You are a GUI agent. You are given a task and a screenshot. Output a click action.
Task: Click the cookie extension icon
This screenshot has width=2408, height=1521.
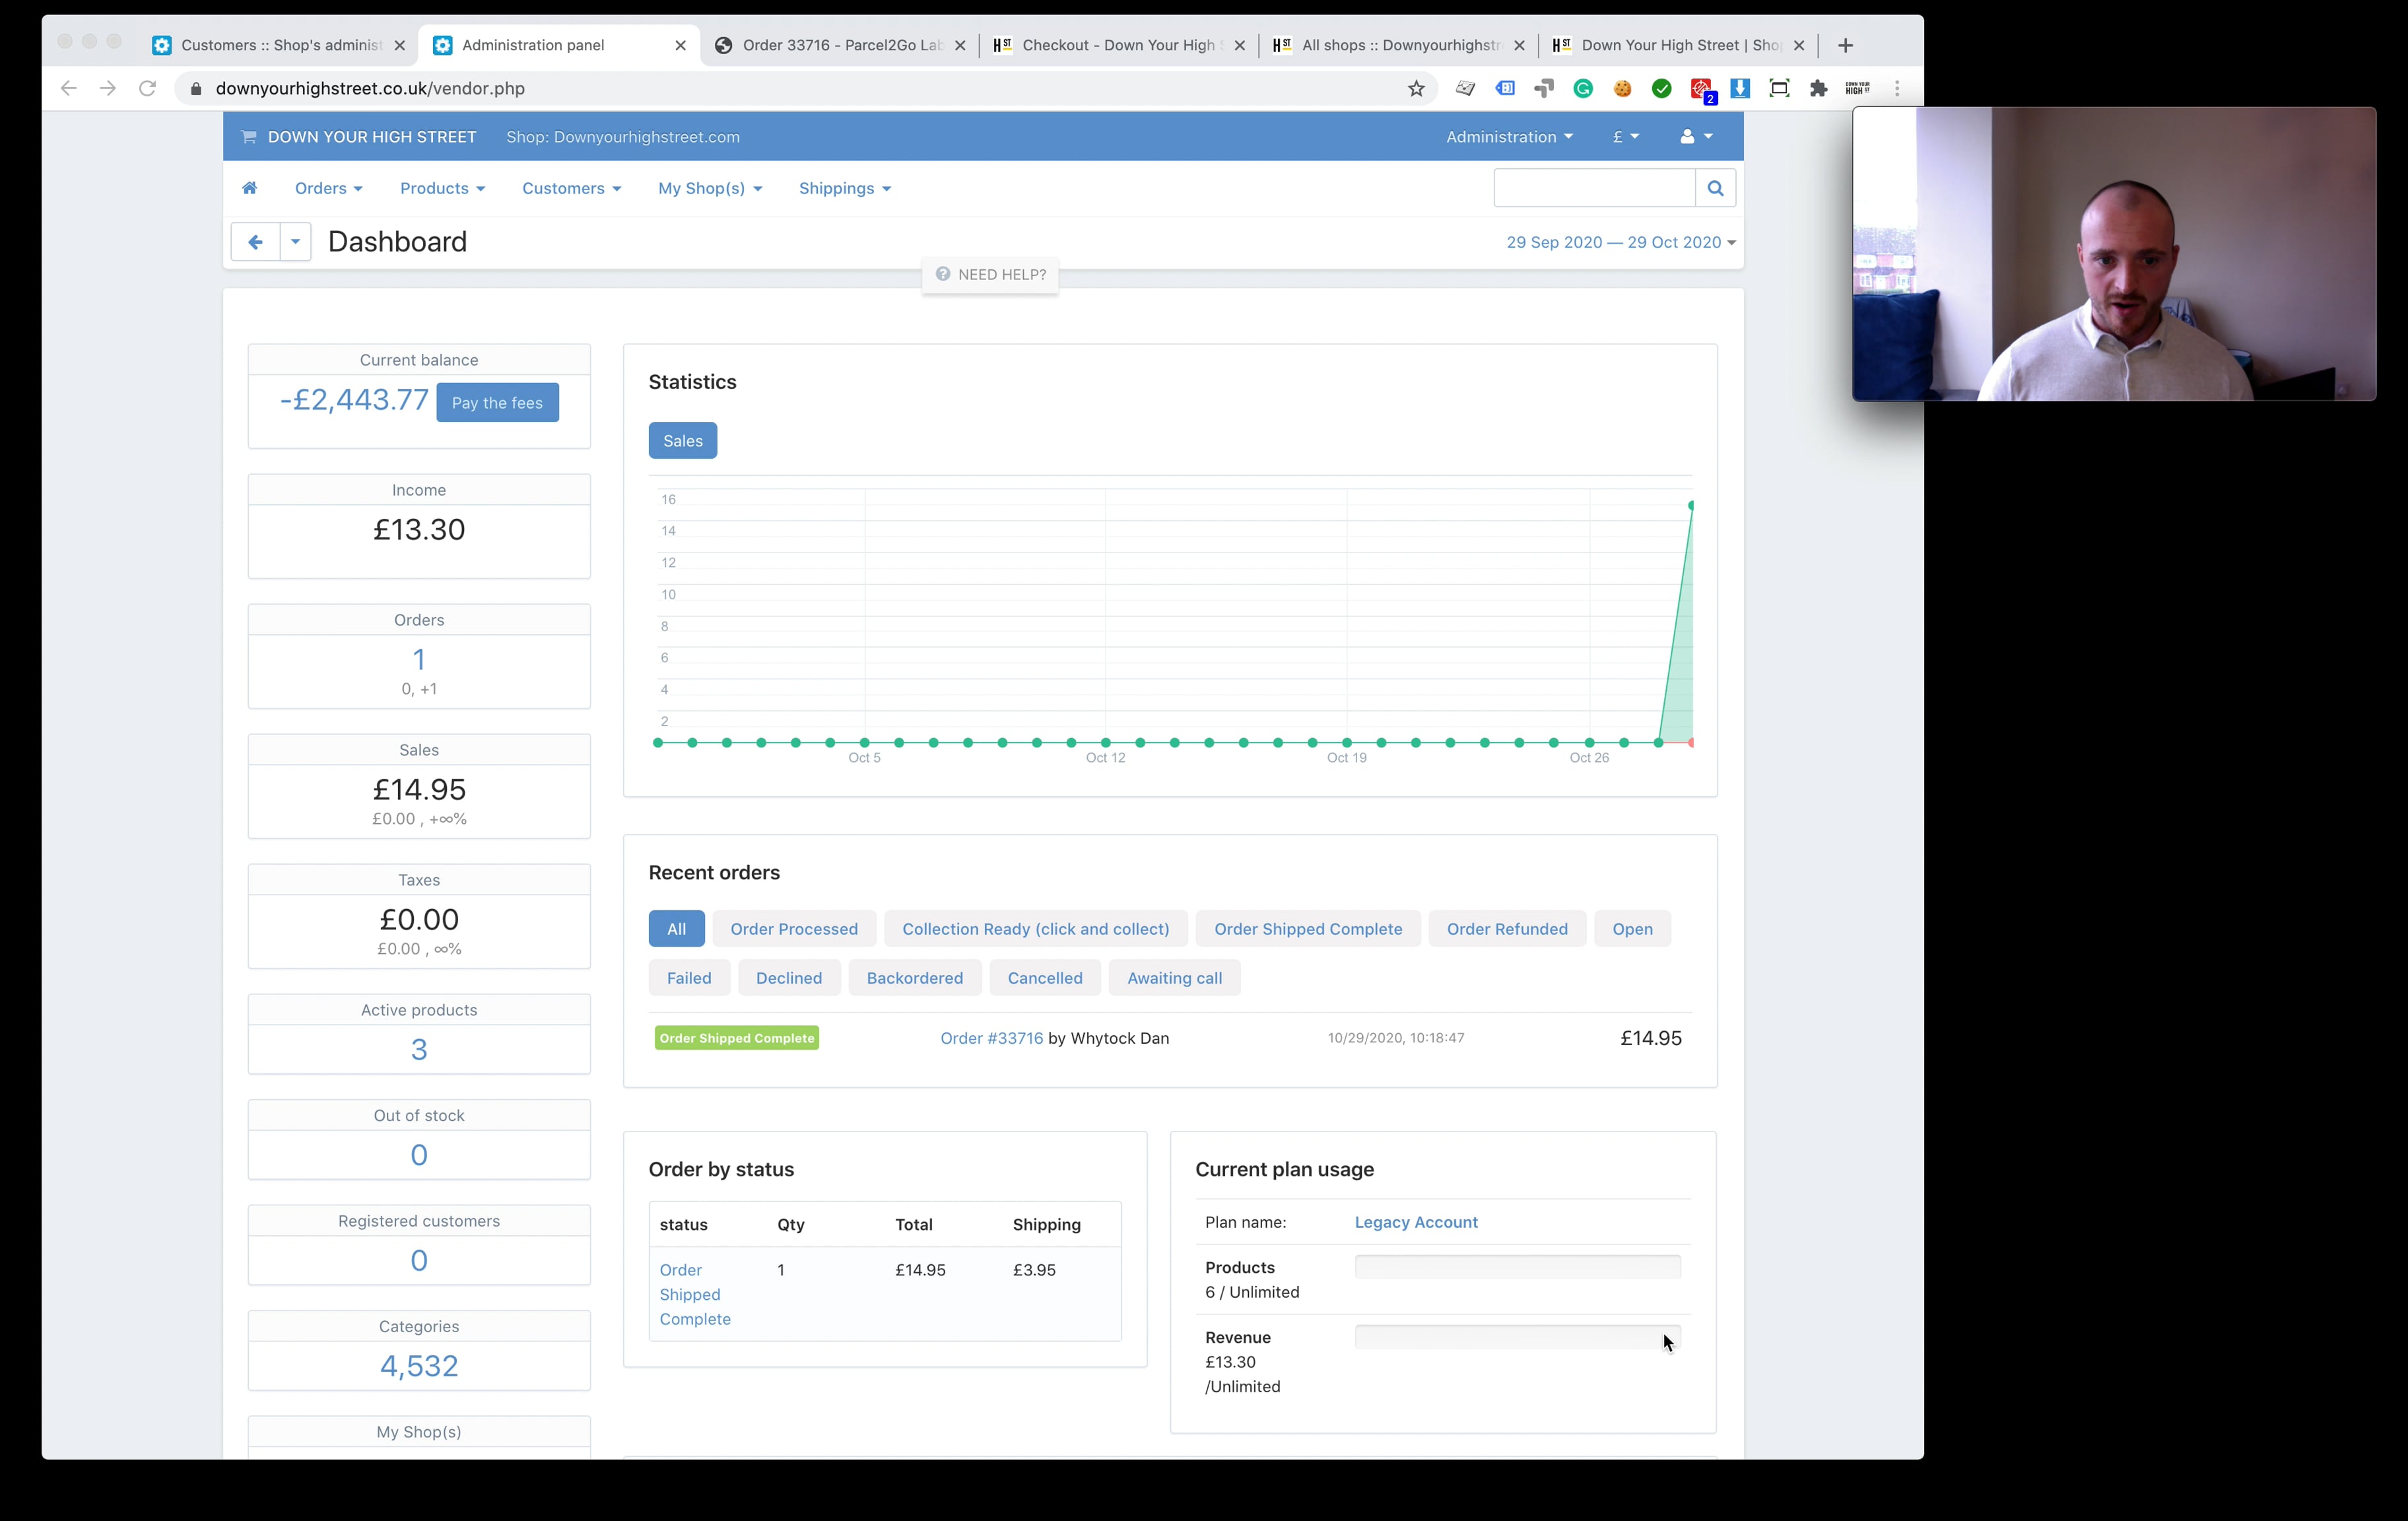tap(1622, 89)
